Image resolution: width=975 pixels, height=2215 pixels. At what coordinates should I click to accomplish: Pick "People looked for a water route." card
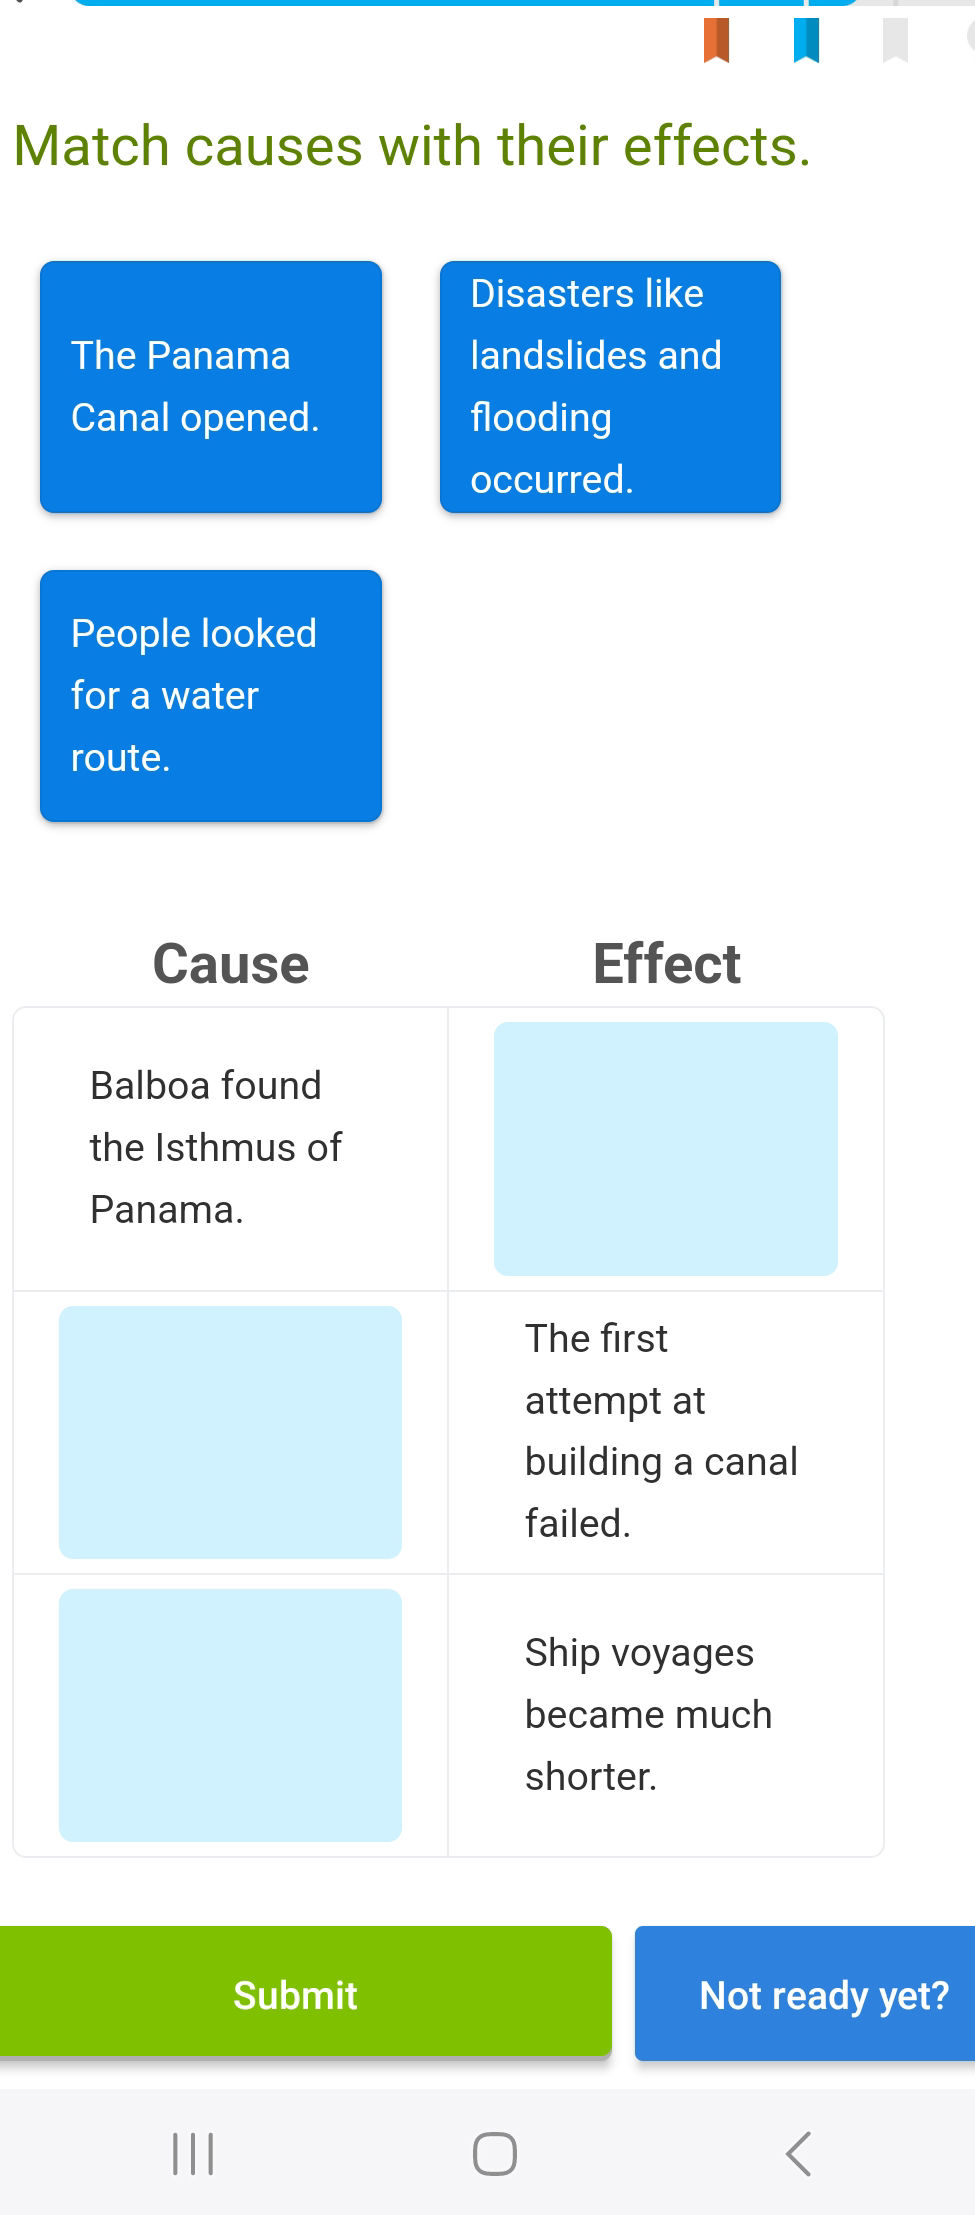(211, 696)
